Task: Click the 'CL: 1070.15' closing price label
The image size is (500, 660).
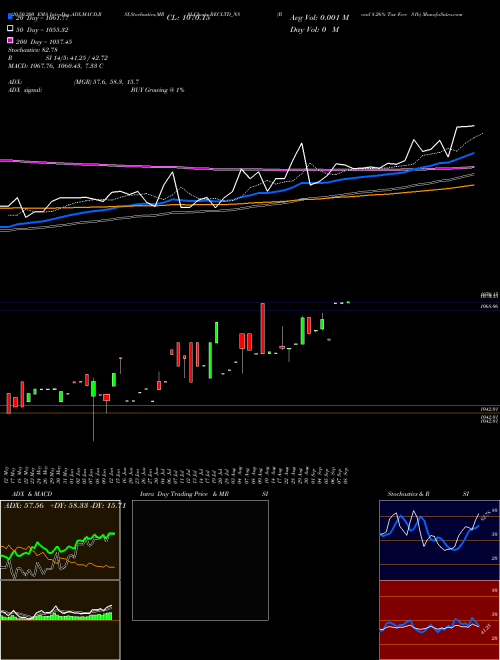Action: tap(188, 18)
